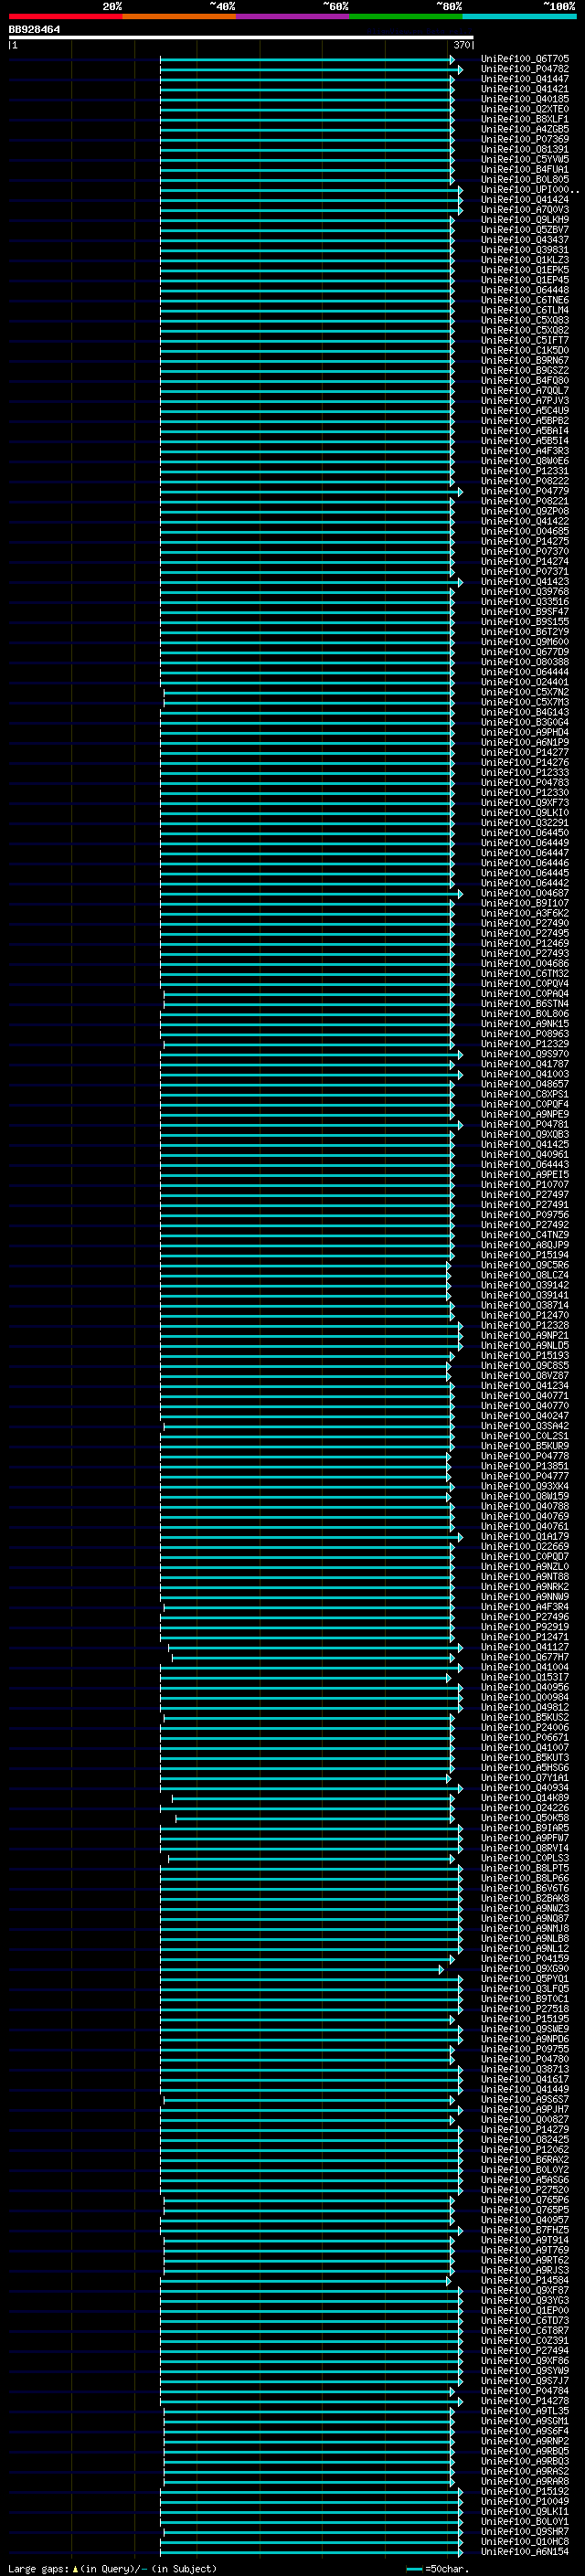Click hit label UniRef100_B4FUA1
The image size is (585, 2576).
click(x=525, y=169)
